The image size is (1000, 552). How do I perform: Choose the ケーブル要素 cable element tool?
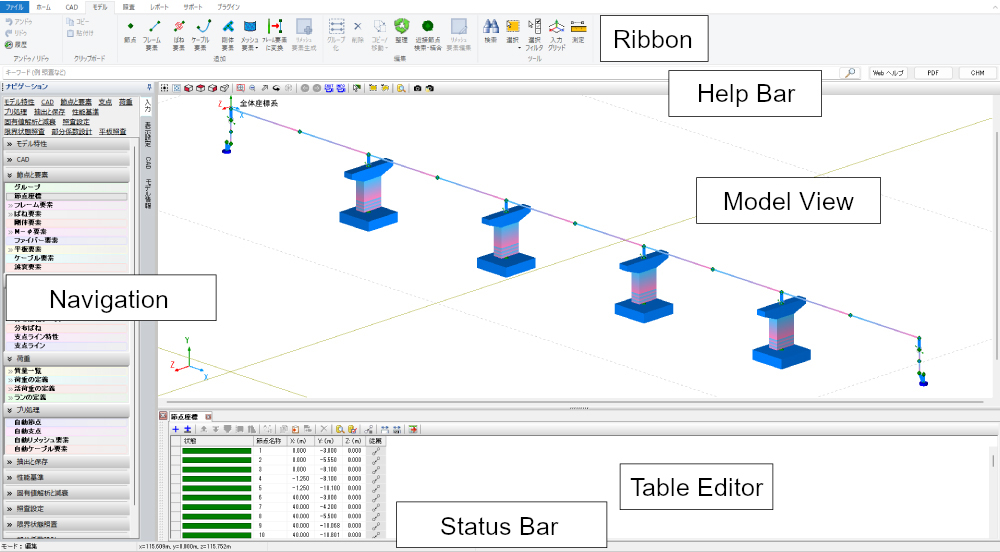click(x=203, y=29)
